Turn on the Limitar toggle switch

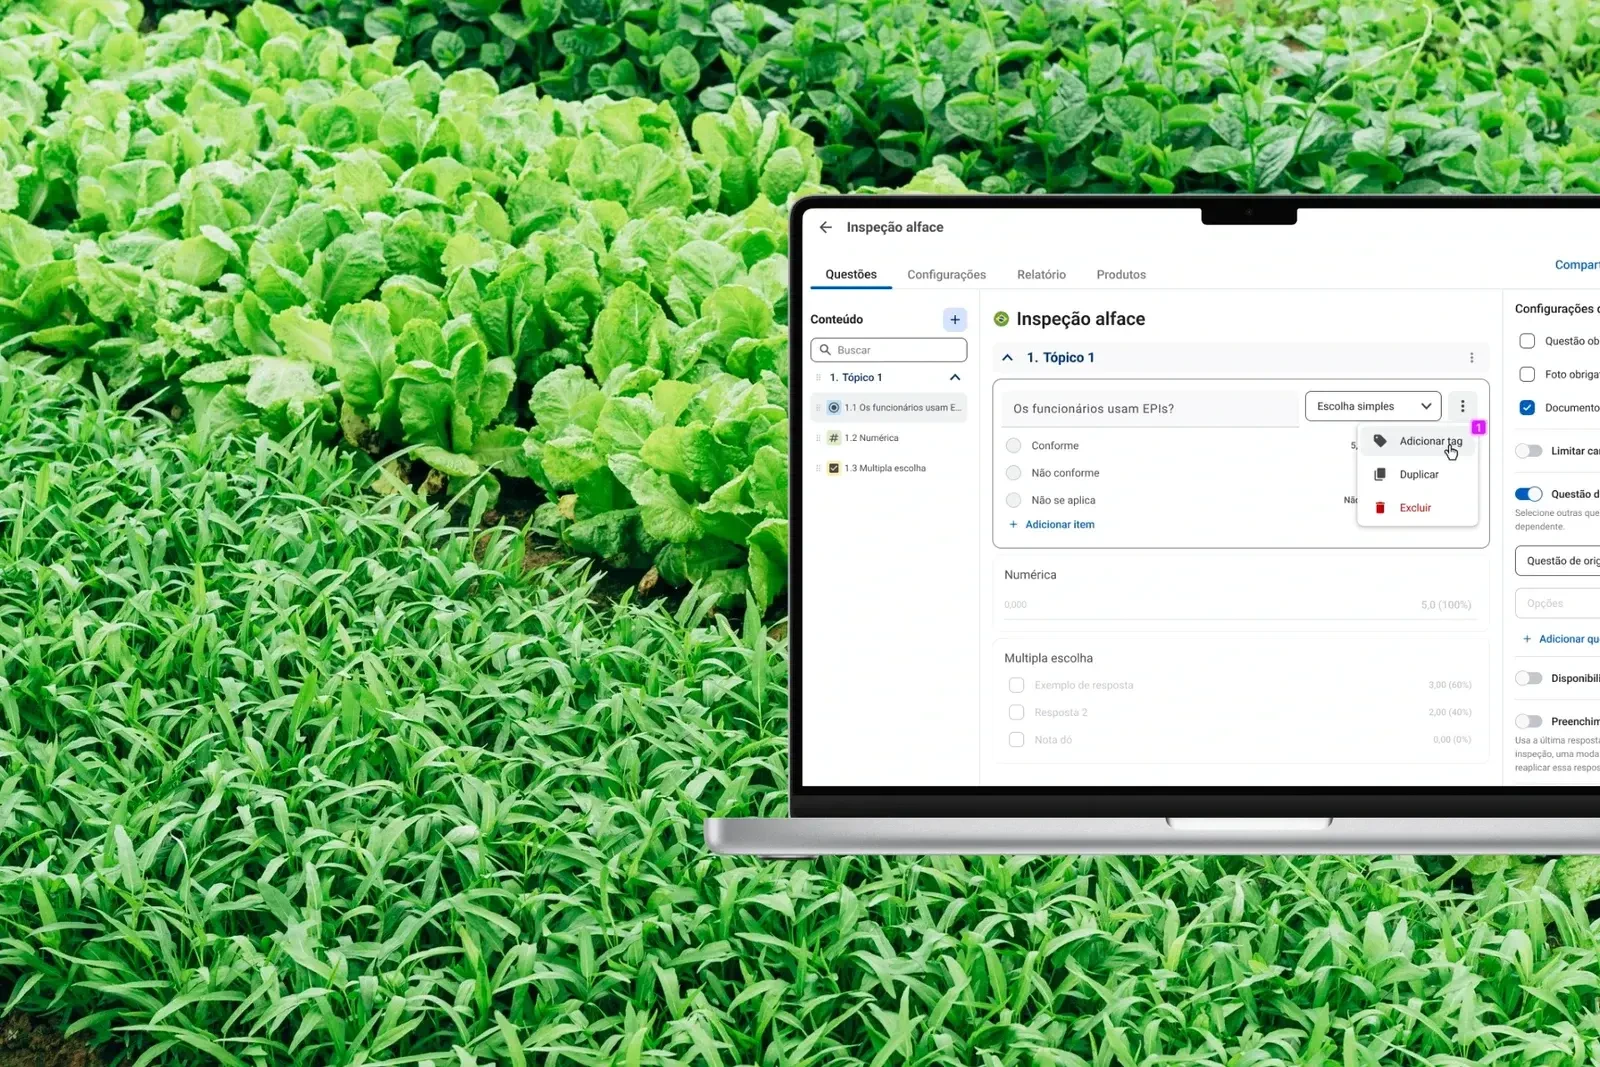[x=1528, y=451]
